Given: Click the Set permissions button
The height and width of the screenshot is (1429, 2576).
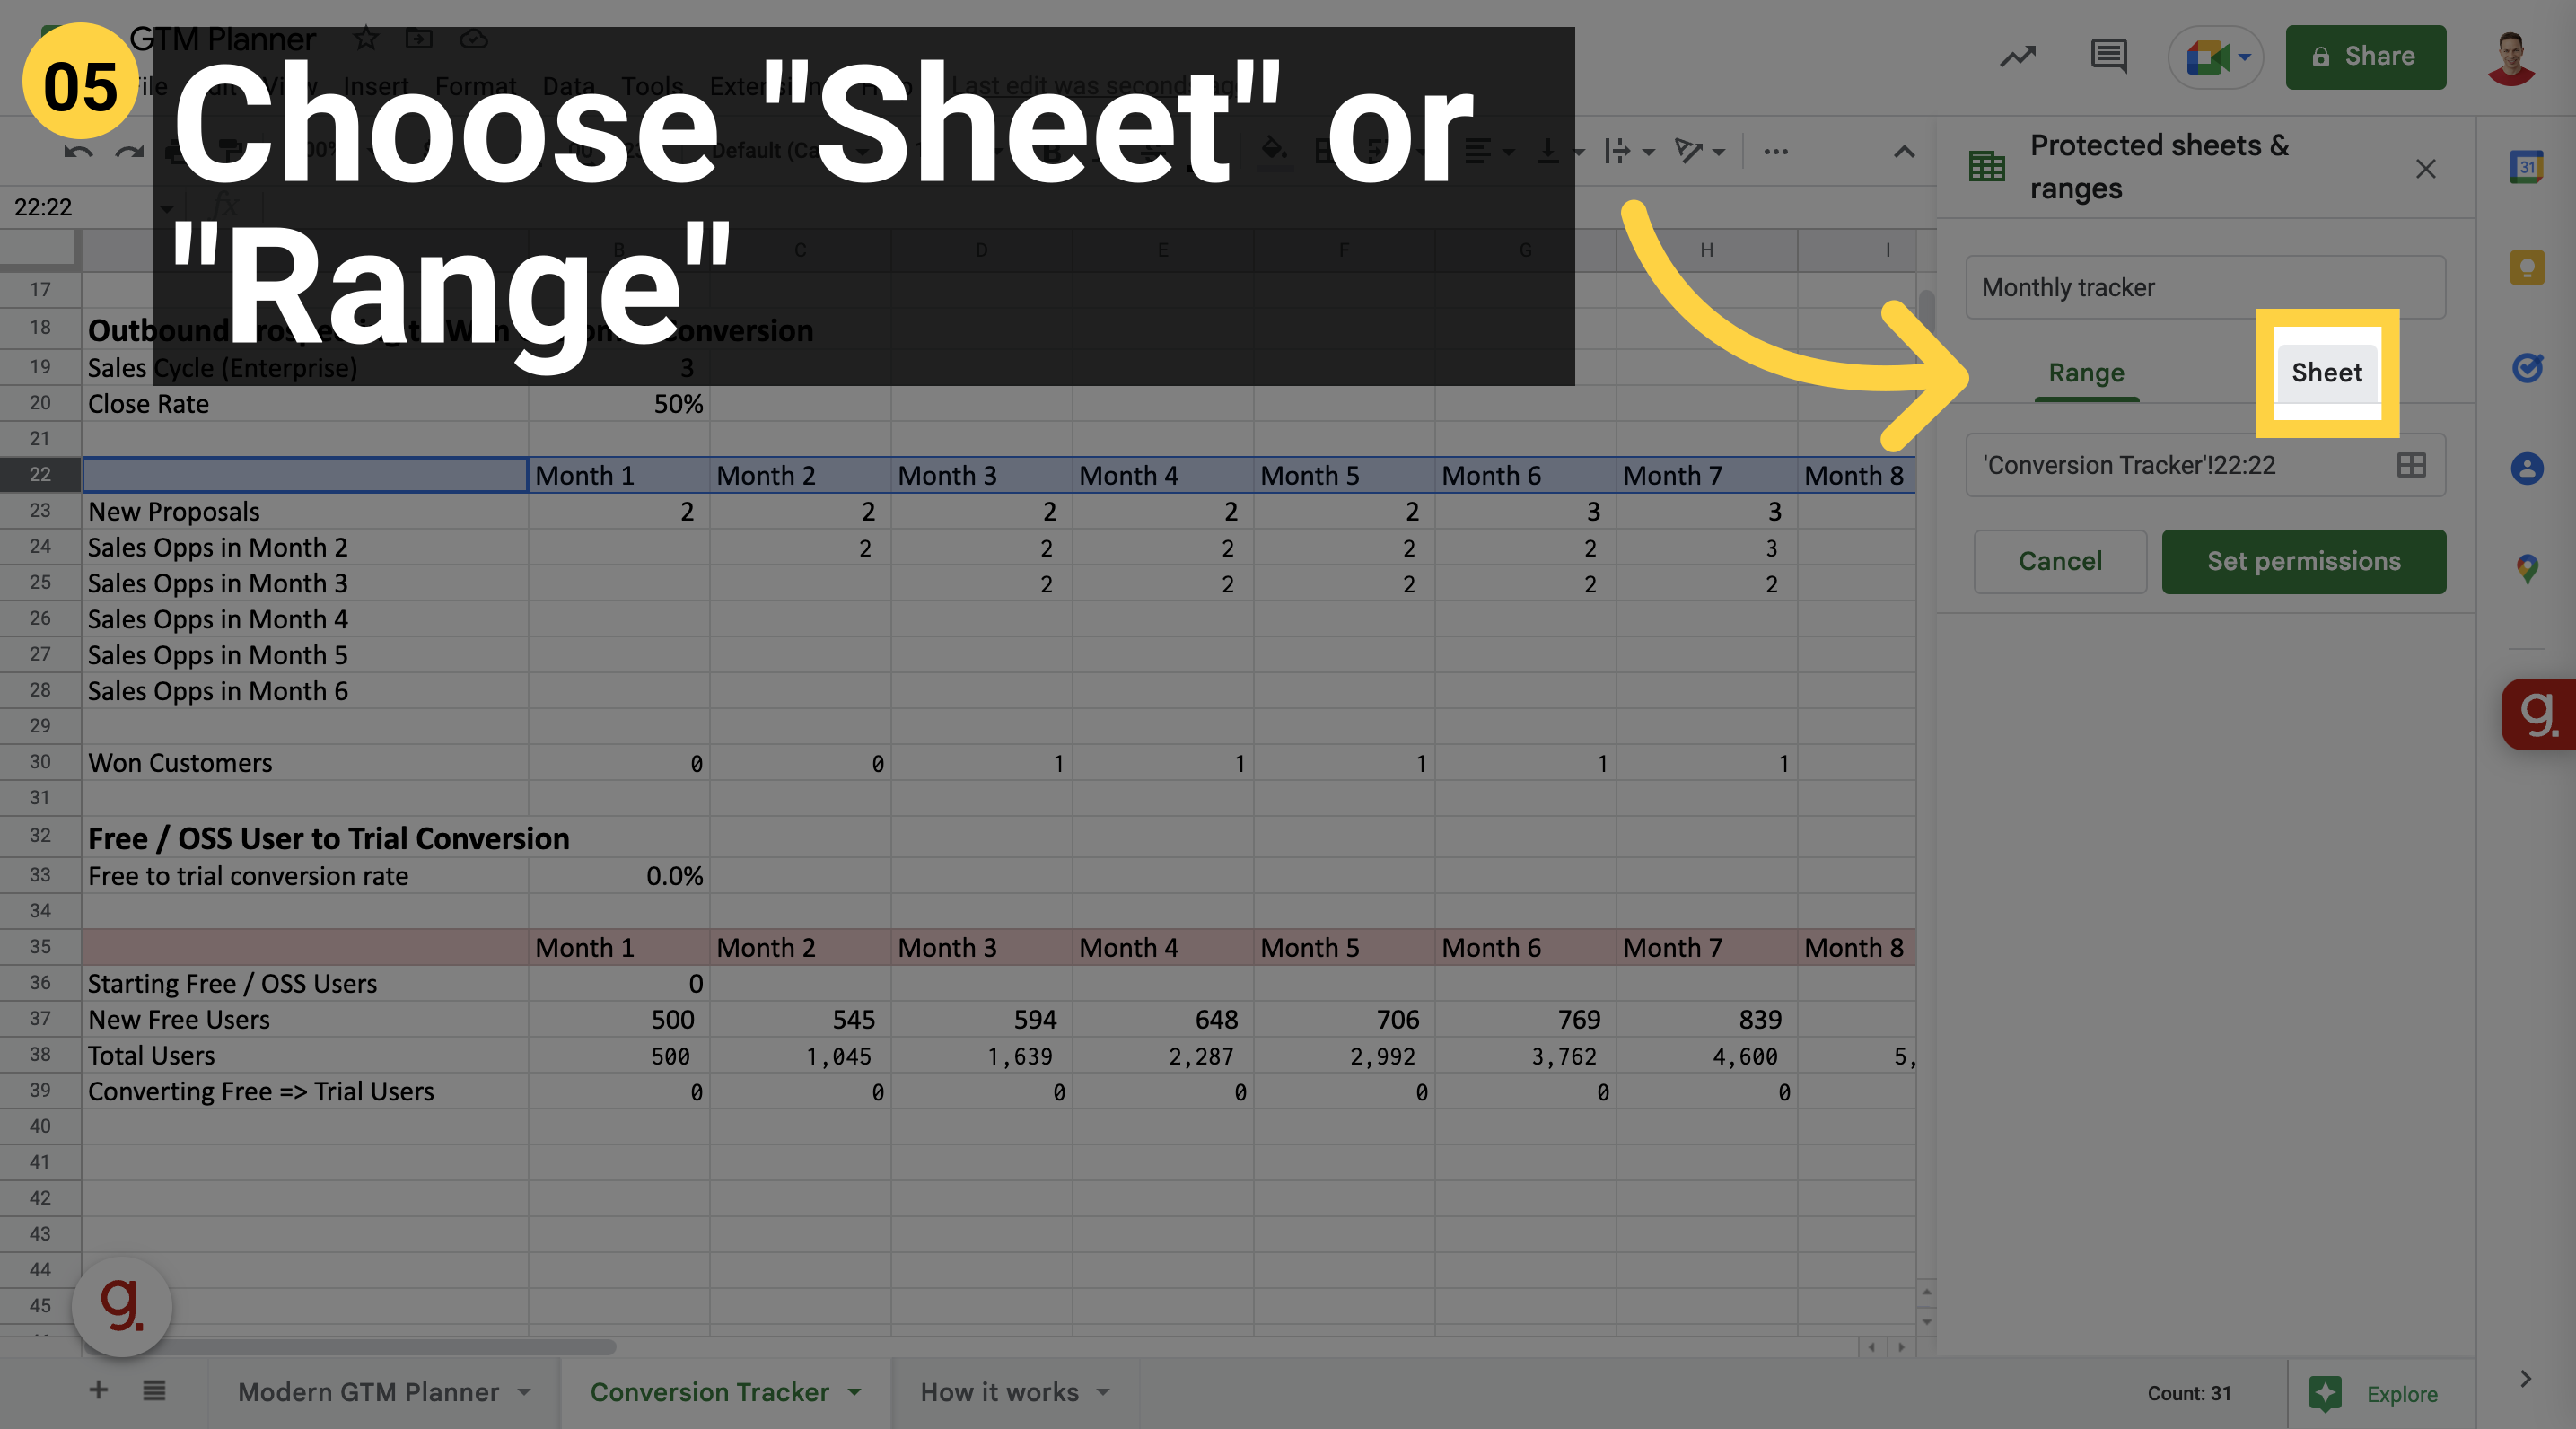Looking at the screenshot, I should 2301,559.
